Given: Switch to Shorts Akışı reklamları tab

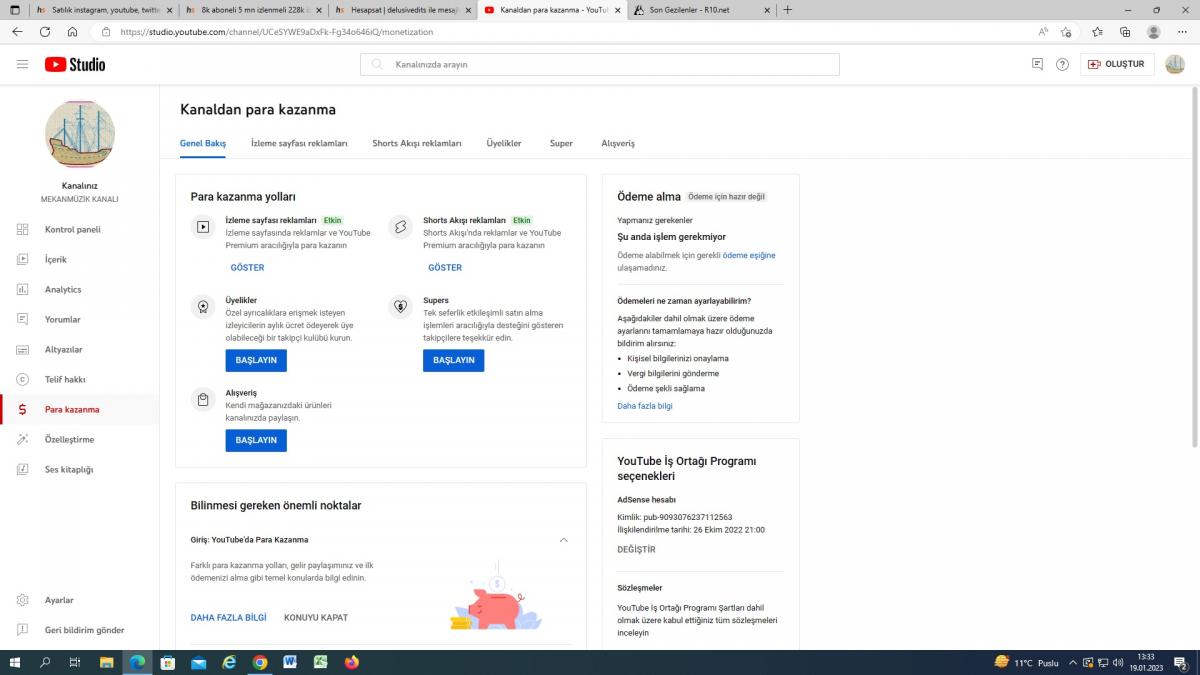Looking at the screenshot, I should 417,143.
